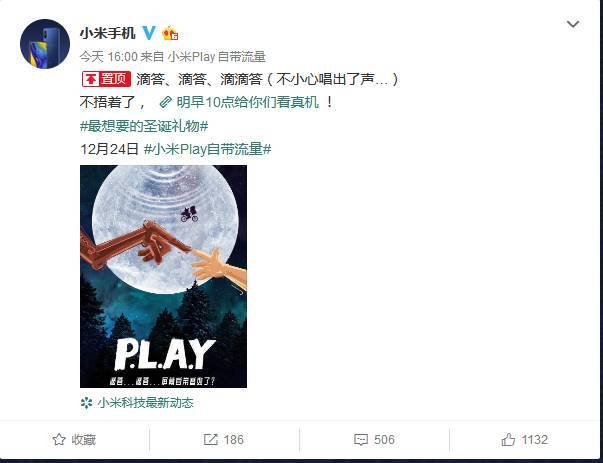Click the paperclip link icon
The width and height of the screenshot is (603, 463).
coord(166,102)
